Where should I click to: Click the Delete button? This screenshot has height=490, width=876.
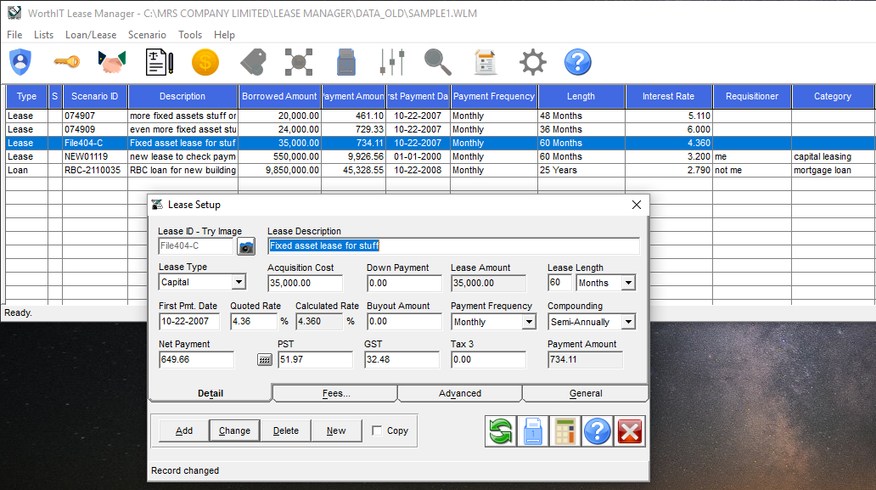pyautogui.click(x=286, y=431)
